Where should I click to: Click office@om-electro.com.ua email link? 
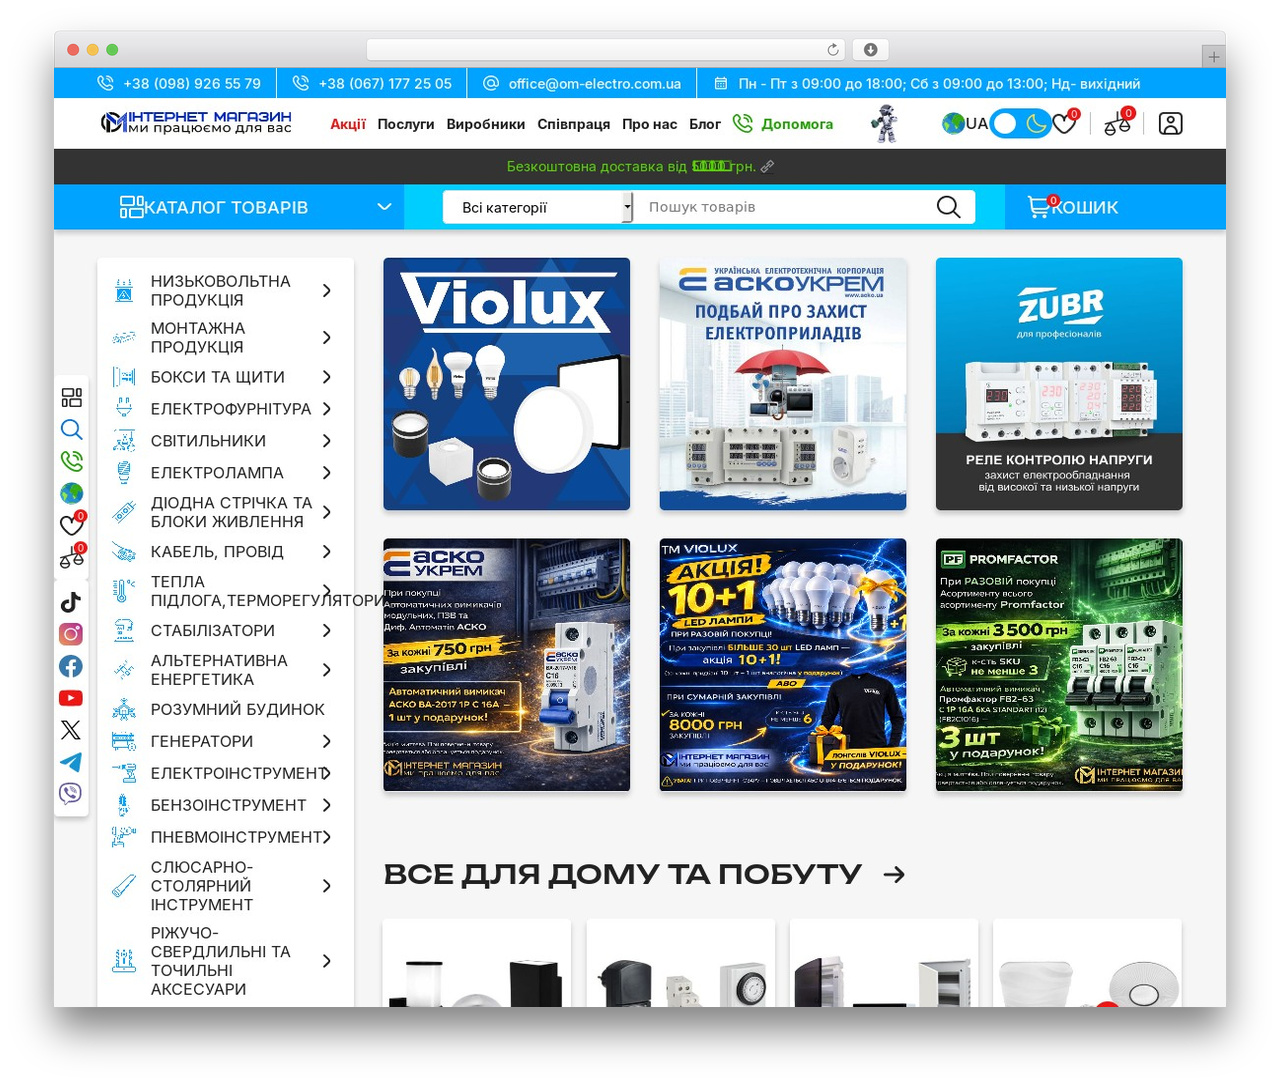(582, 83)
